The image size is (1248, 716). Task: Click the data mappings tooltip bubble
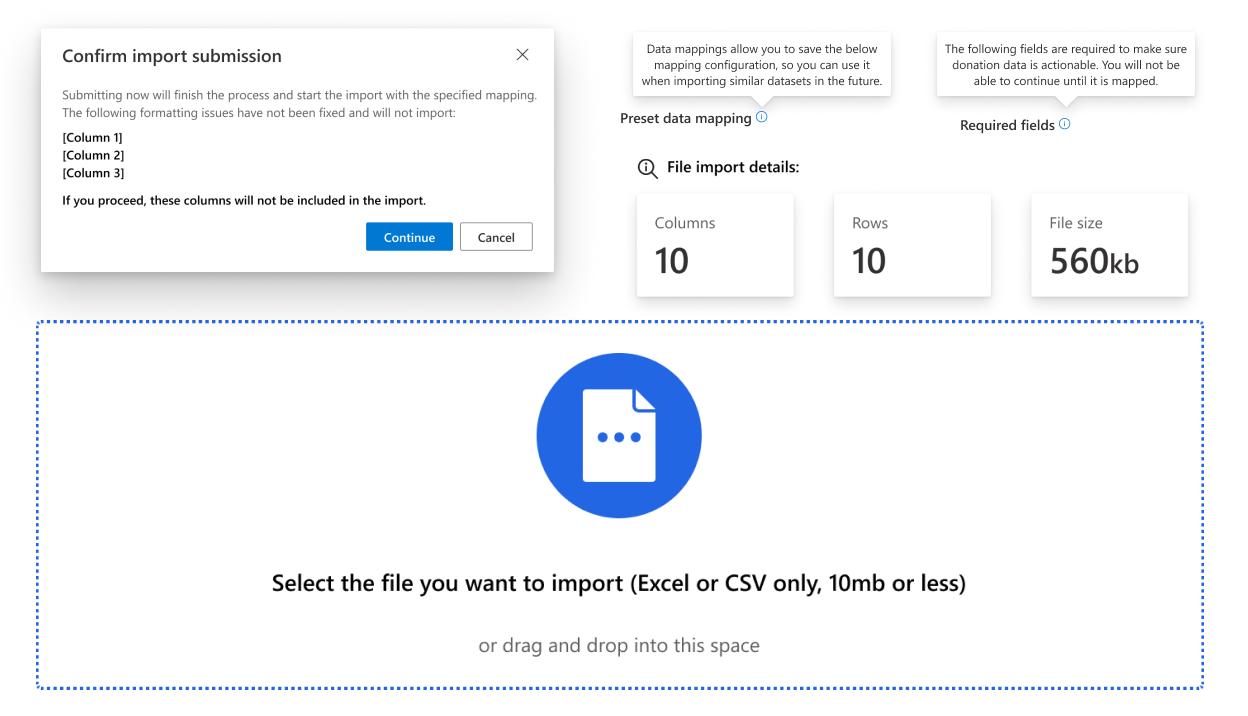762,65
